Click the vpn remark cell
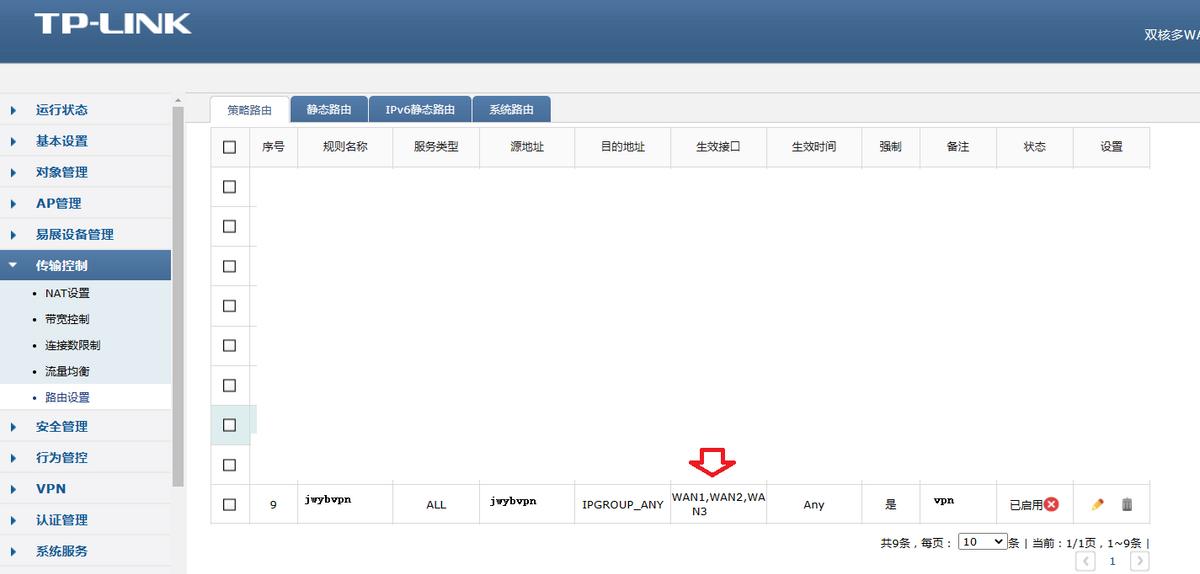Image resolution: width=1200 pixels, height=574 pixels. (958, 504)
